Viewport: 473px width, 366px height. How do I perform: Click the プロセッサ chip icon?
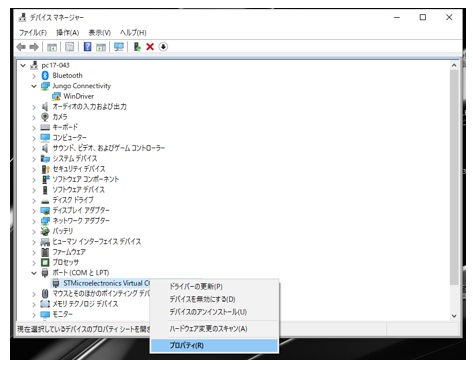tap(45, 262)
